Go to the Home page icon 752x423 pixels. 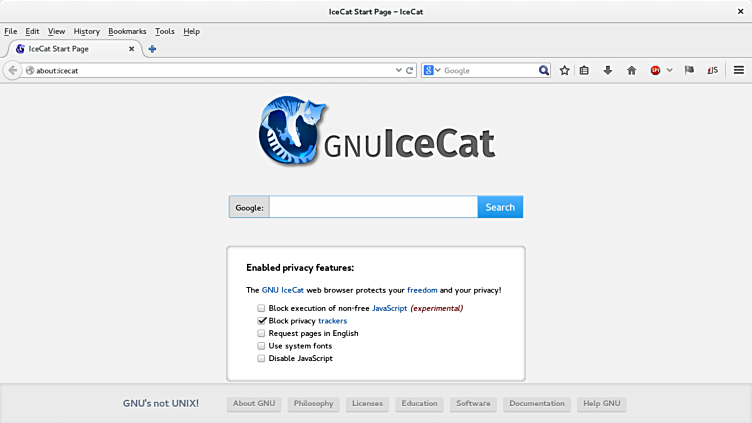coord(632,70)
